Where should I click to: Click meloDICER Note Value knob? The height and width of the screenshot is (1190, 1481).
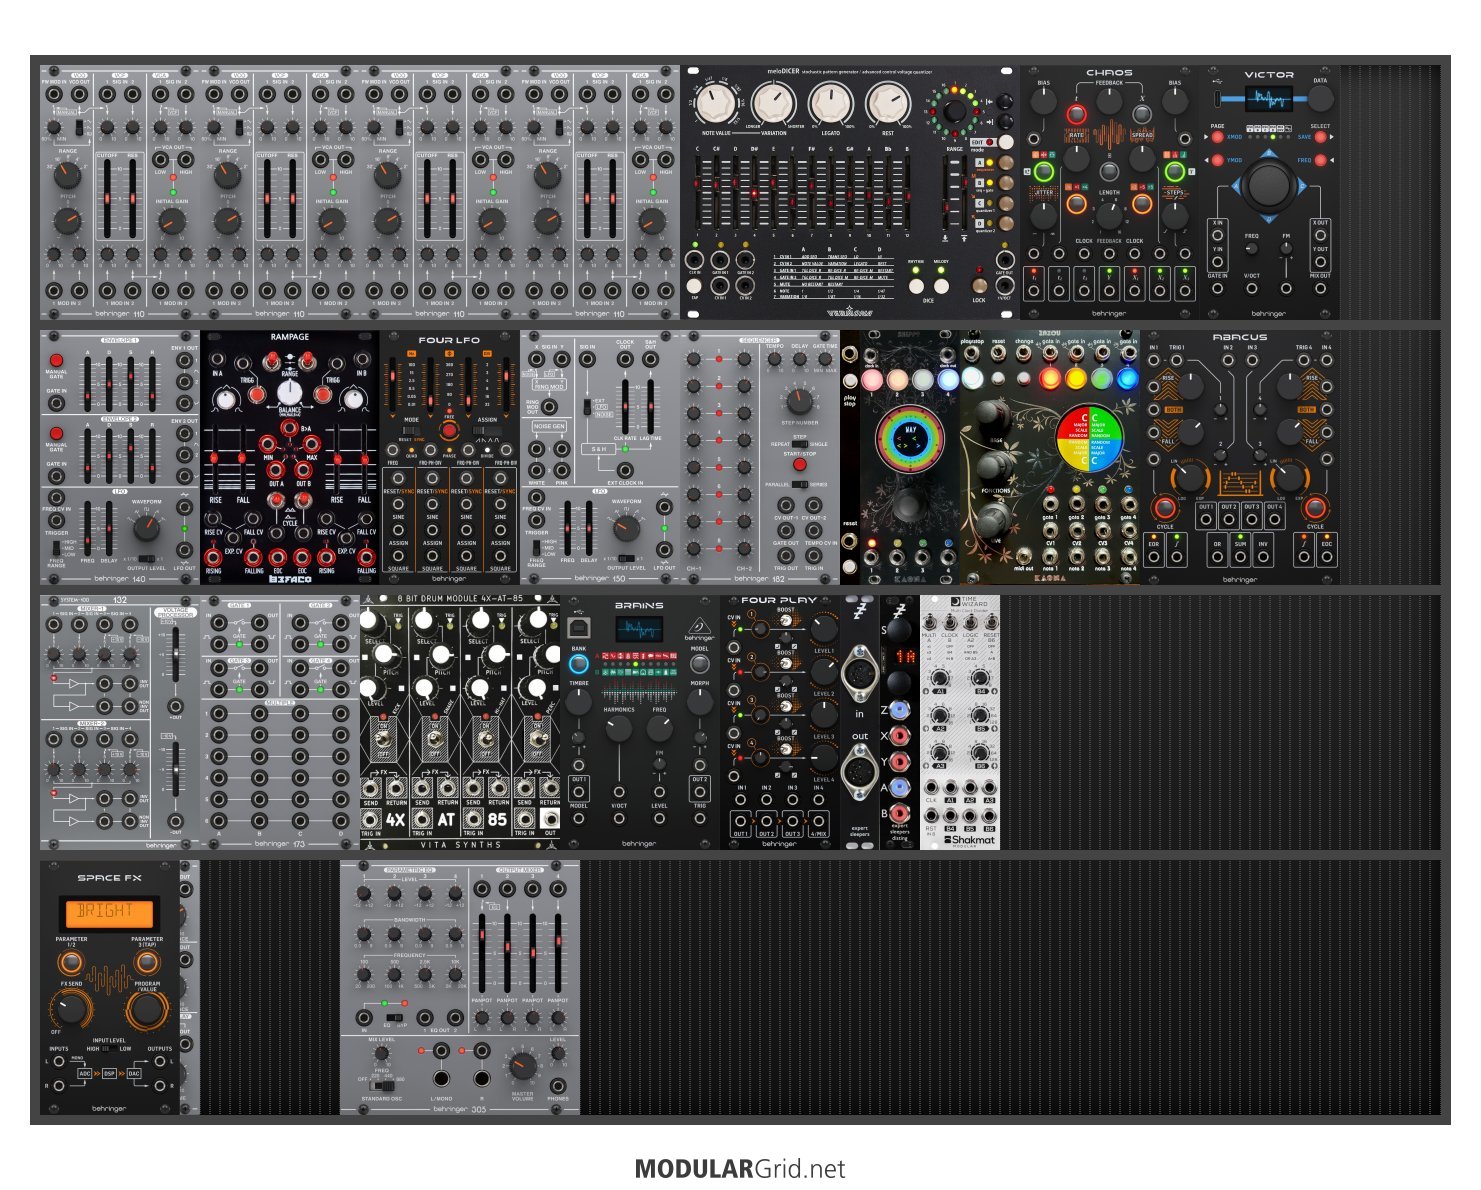(x=716, y=104)
